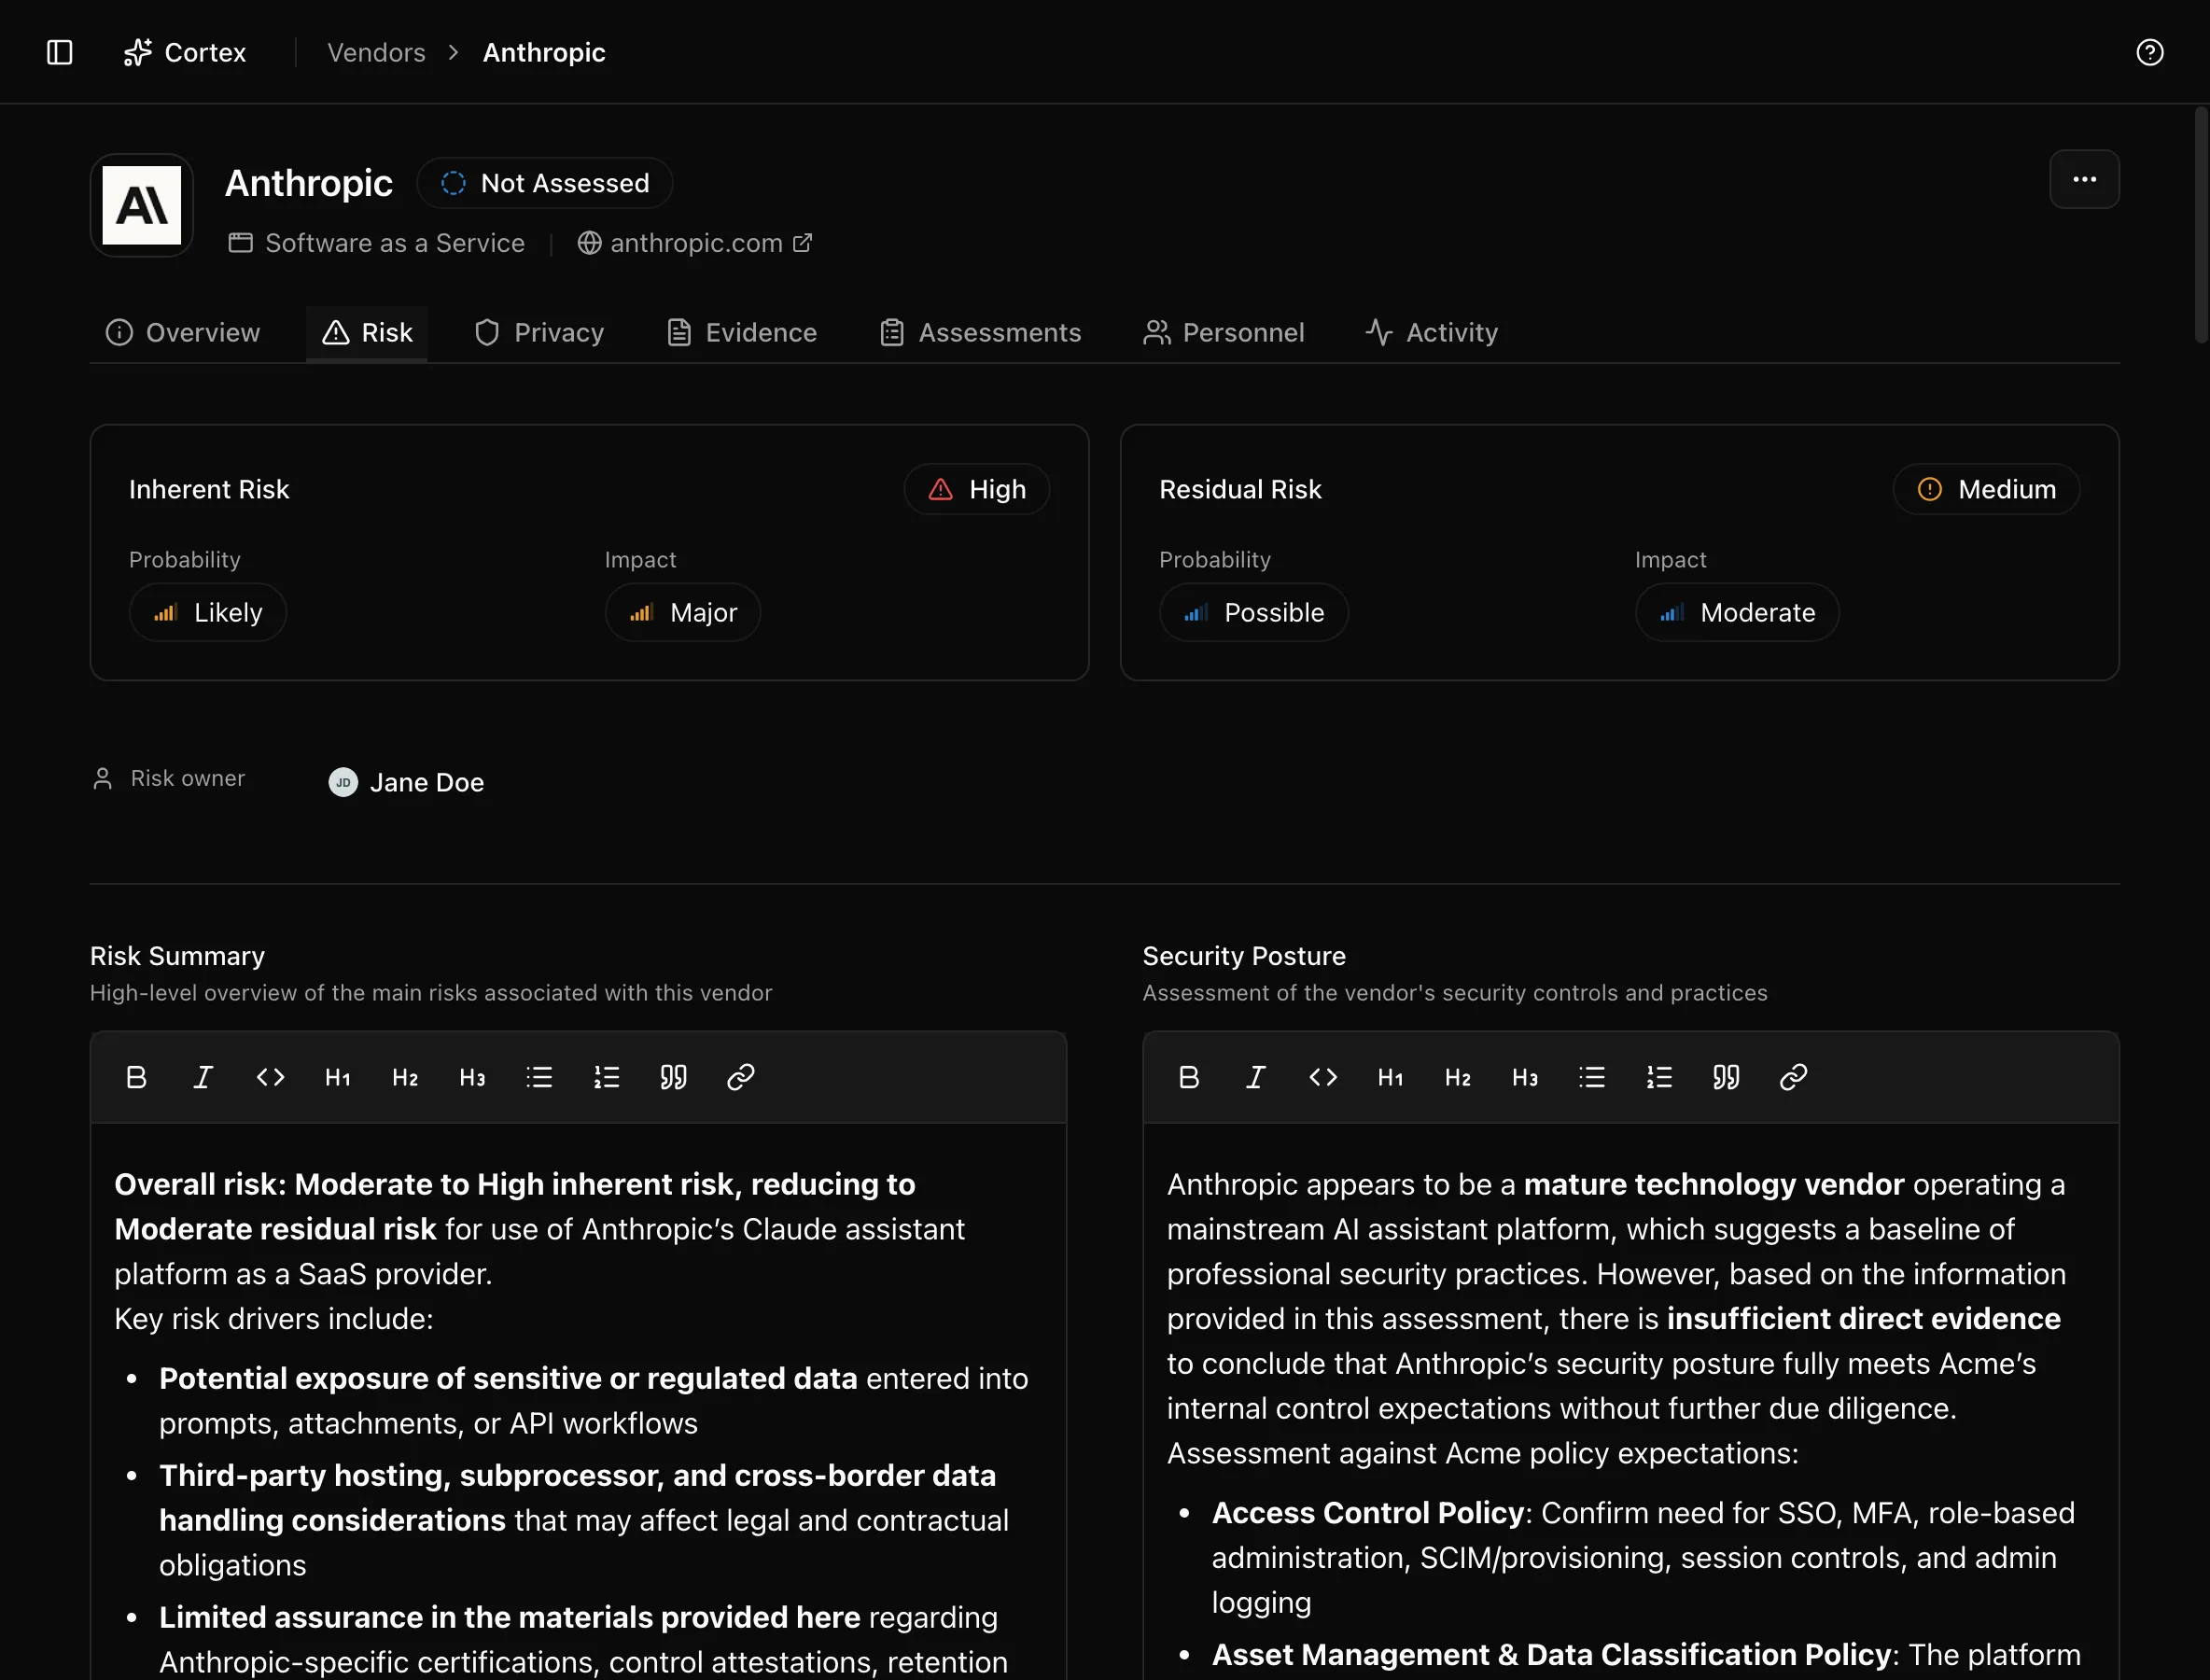This screenshot has width=2210, height=1680.
Task: Insert bullet list in Security Posture editor
Action: pyautogui.click(x=1592, y=1077)
